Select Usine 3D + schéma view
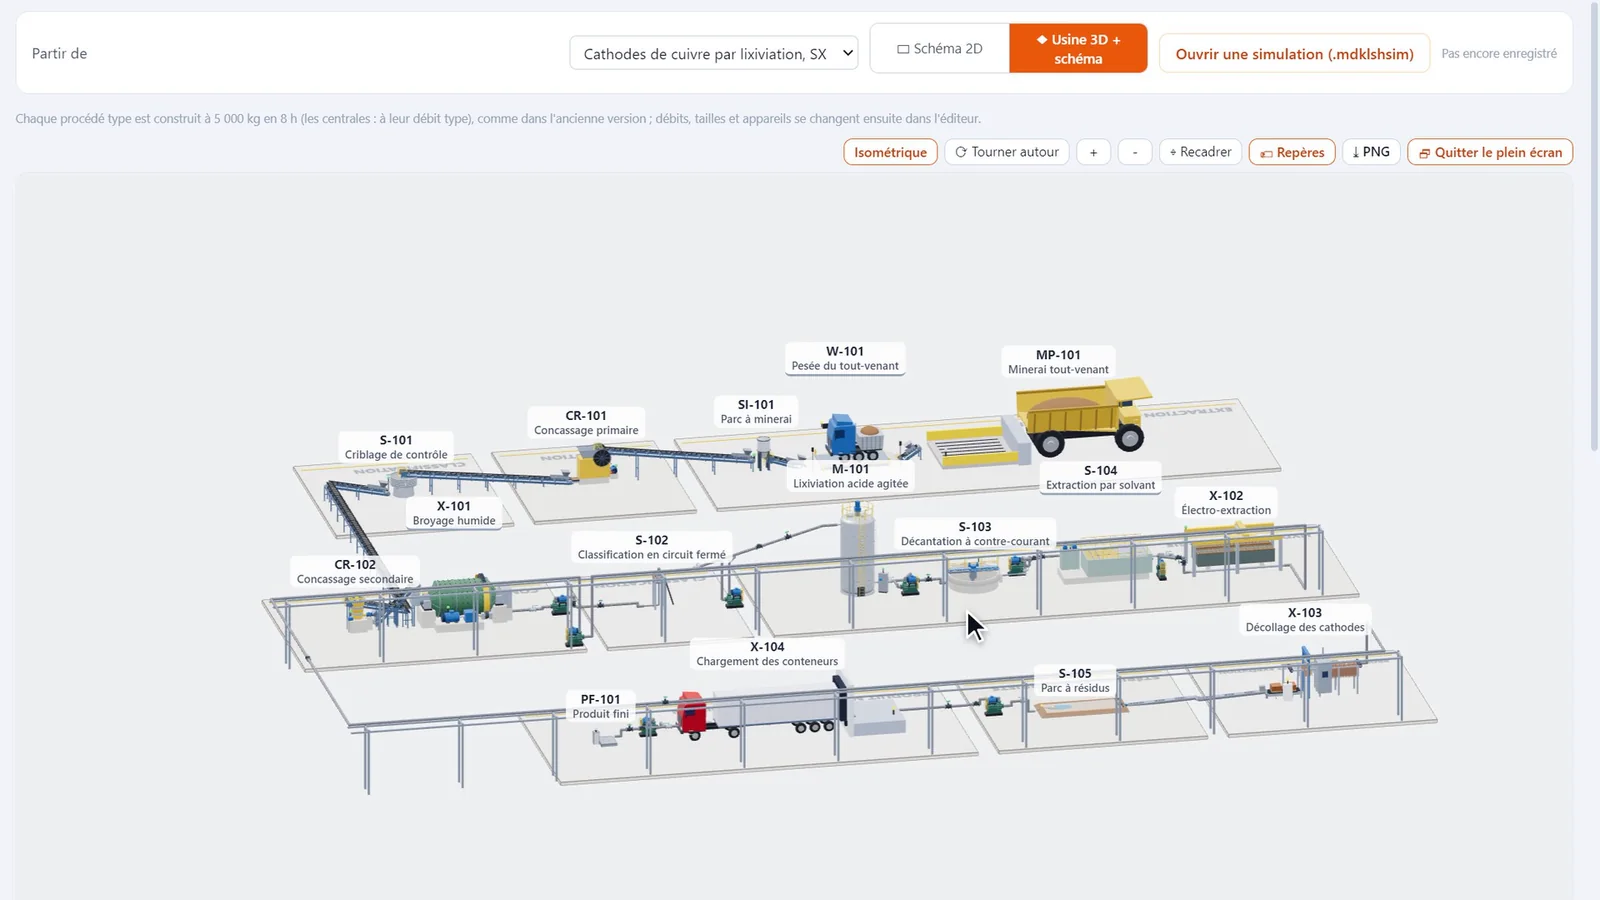Viewport: 1600px width, 900px height. (x=1078, y=48)
